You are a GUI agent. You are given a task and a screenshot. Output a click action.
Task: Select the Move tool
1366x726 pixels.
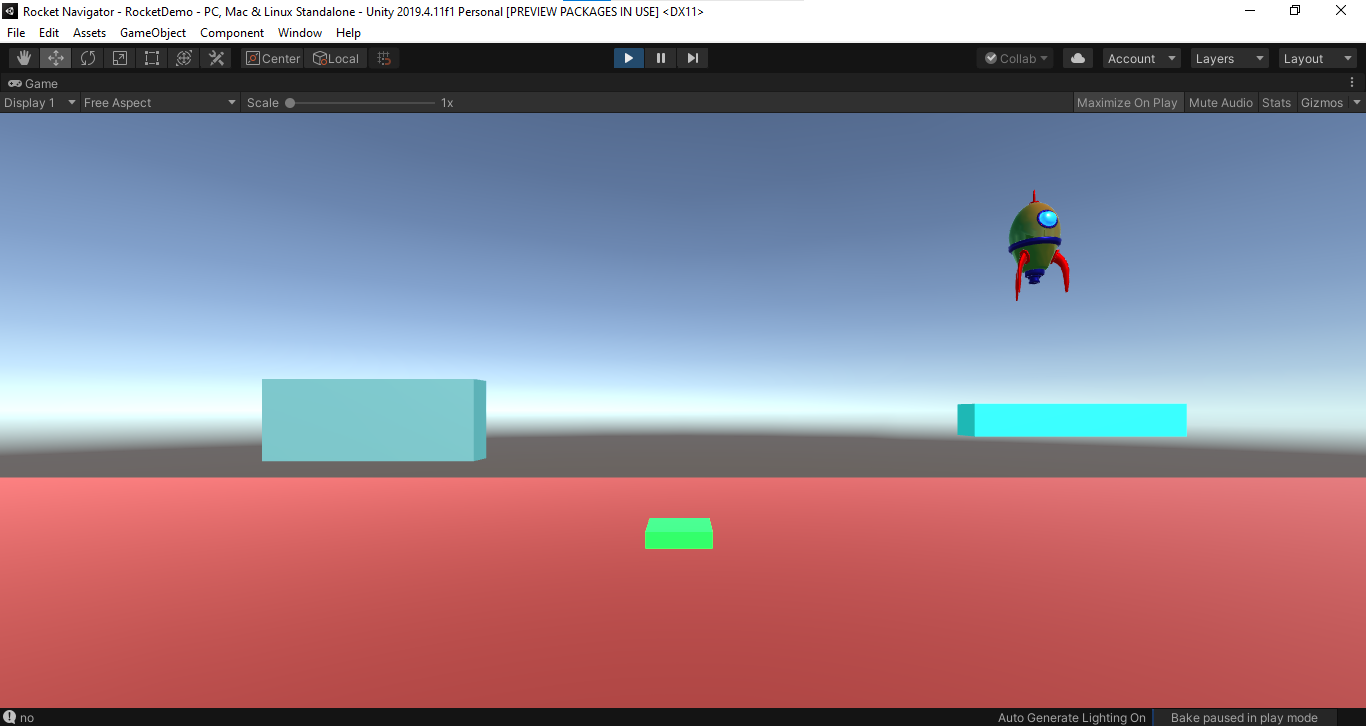(56, 58)
